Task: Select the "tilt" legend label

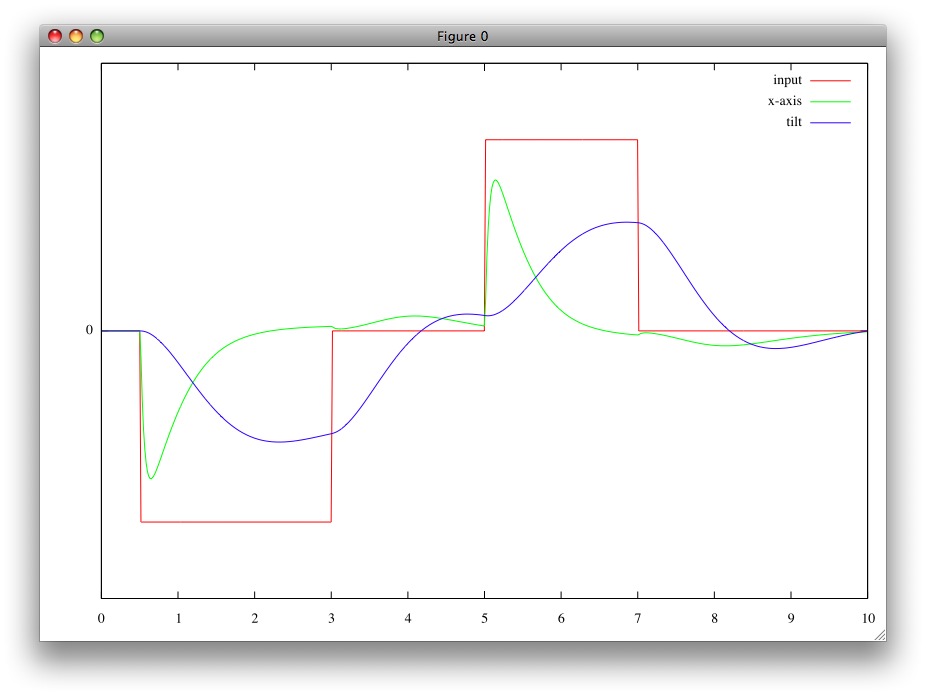Action: click(x=793, y=122)
